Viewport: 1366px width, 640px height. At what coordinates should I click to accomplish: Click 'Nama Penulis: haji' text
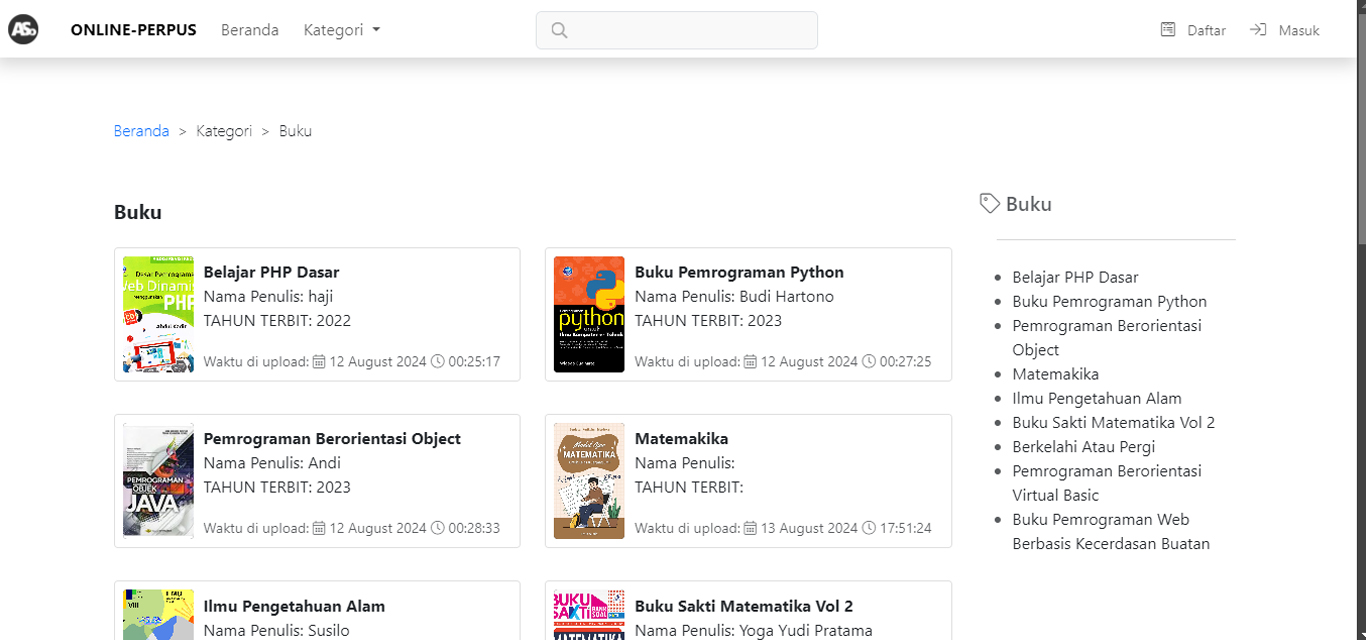coord(268,296)
